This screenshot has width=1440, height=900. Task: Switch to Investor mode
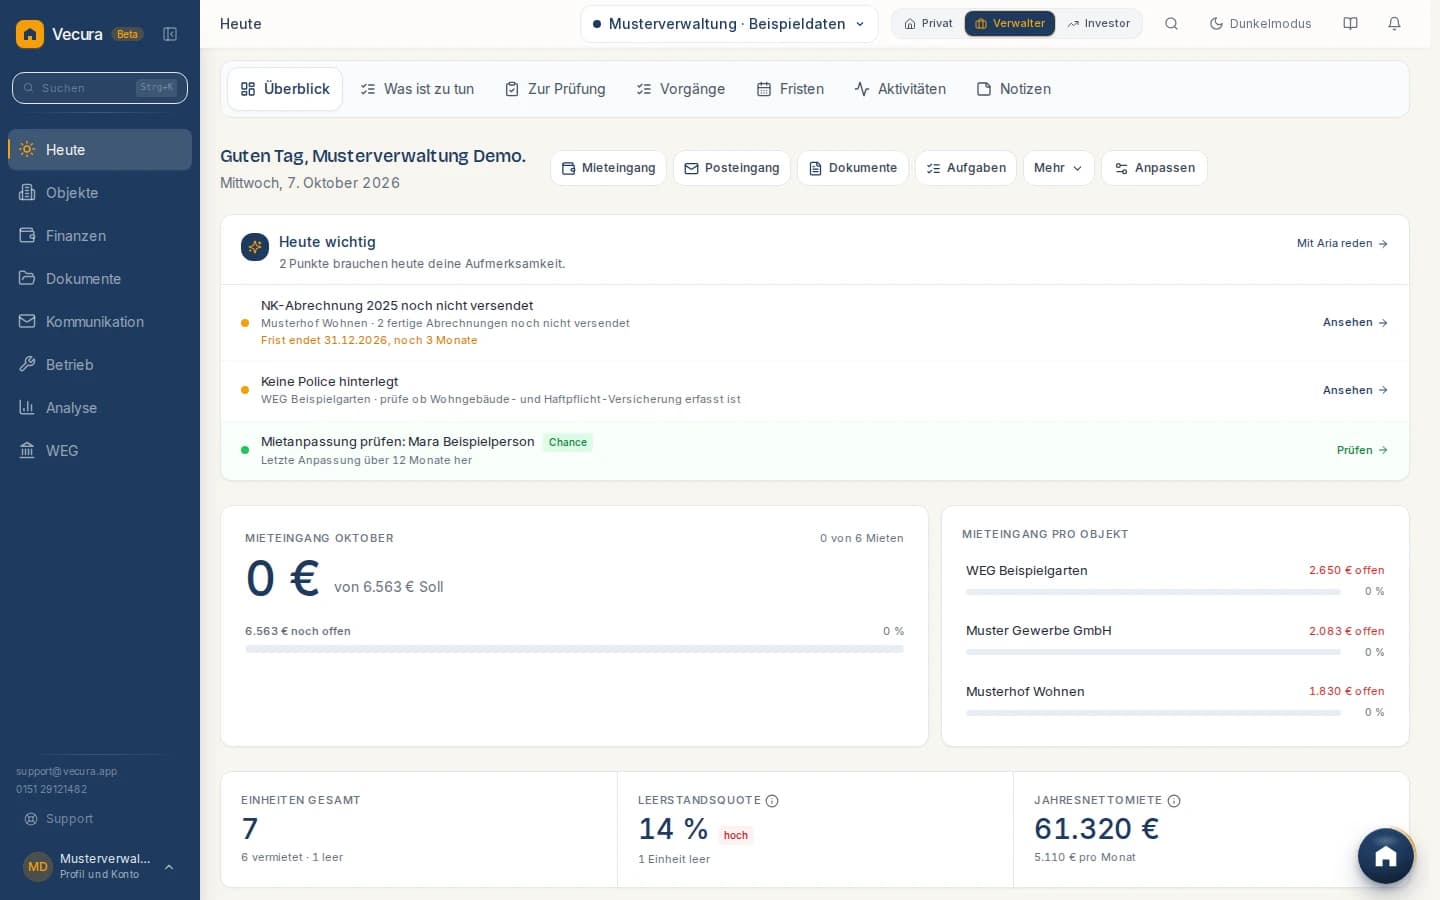click(1098, 24)
